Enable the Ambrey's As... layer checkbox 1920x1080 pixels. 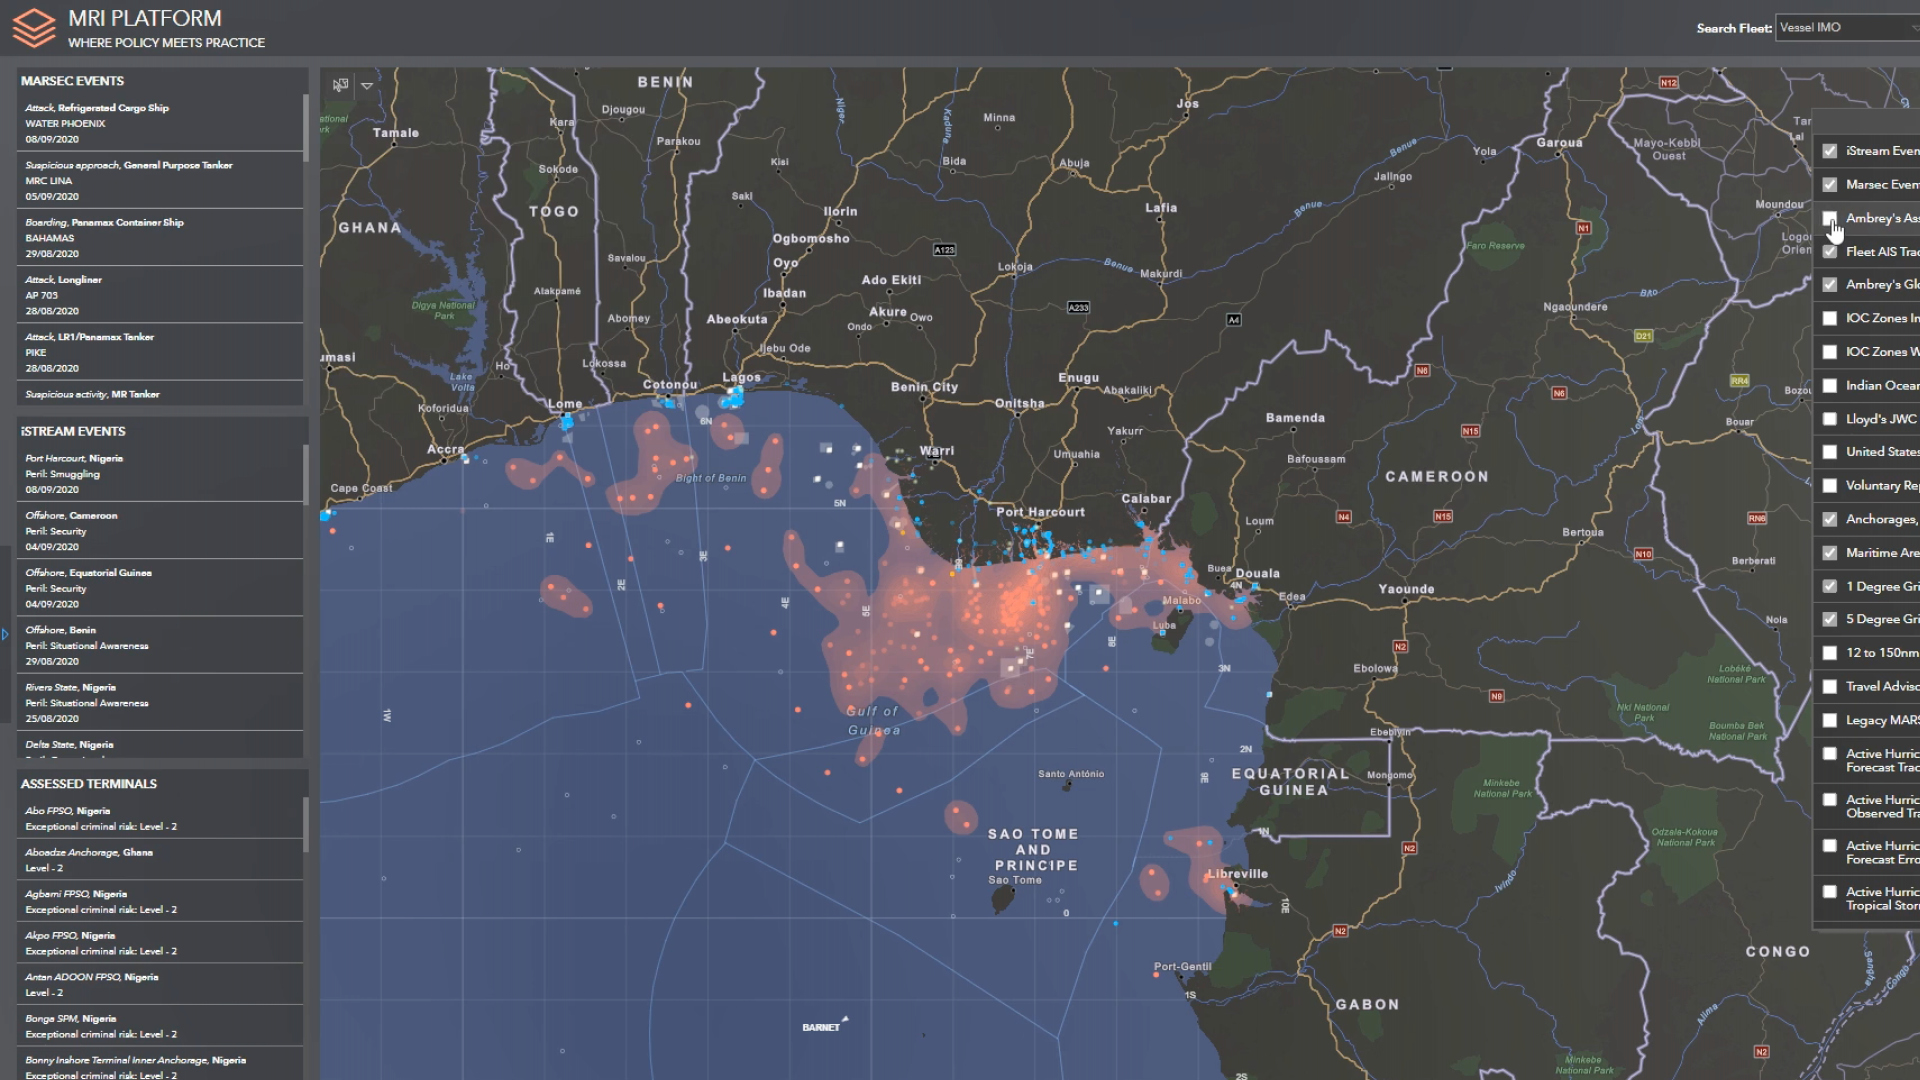click(x=1829, y=218)
